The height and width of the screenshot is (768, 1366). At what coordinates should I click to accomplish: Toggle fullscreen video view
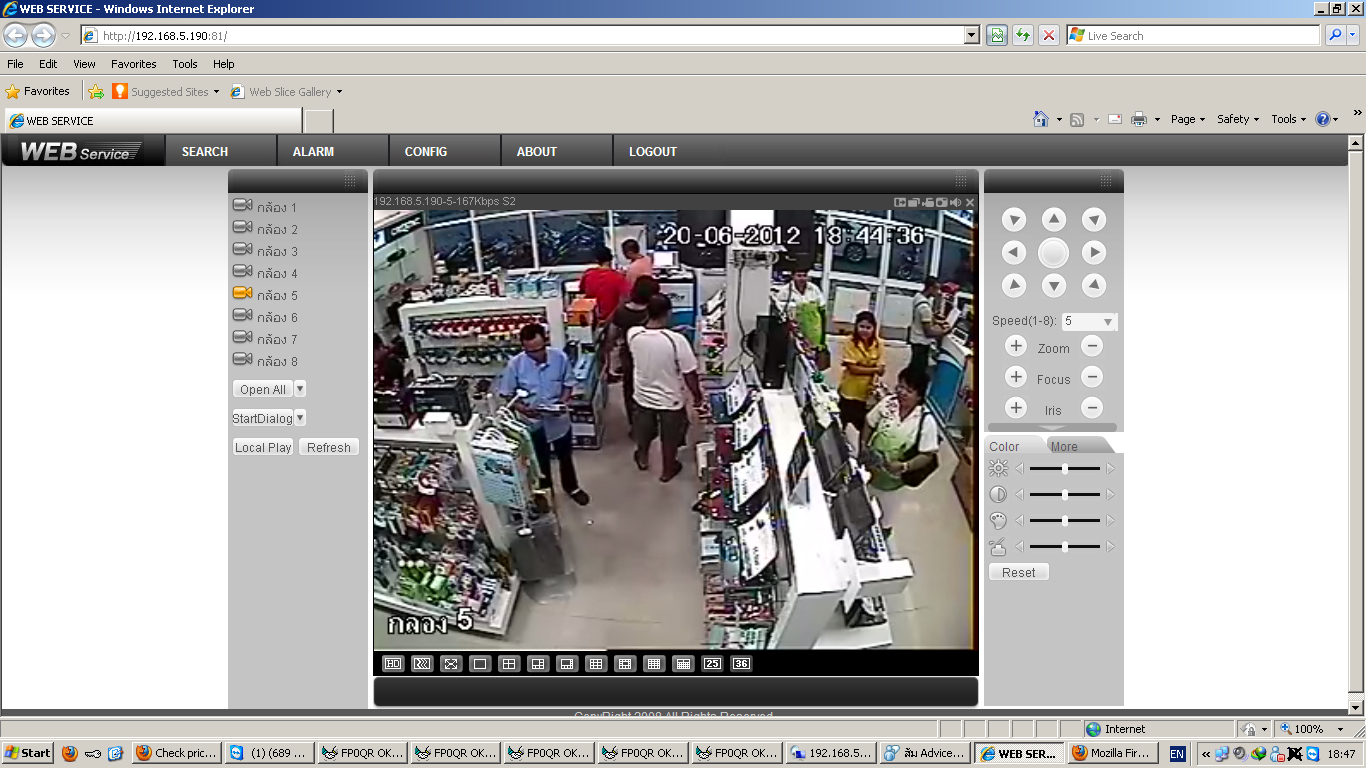click(x=451, y=663)
